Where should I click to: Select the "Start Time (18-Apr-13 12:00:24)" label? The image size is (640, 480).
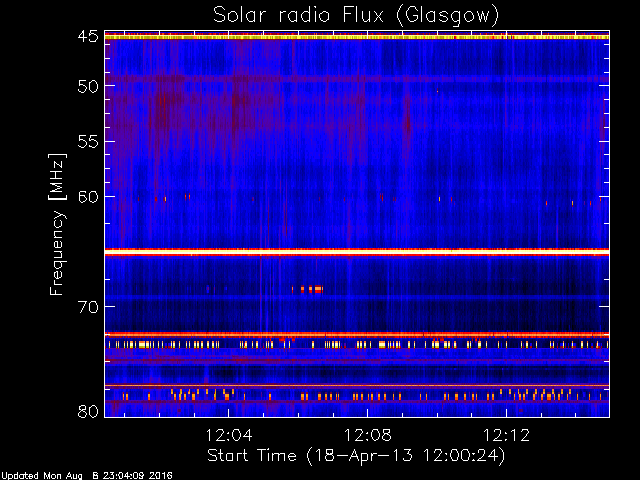(356, 456)
